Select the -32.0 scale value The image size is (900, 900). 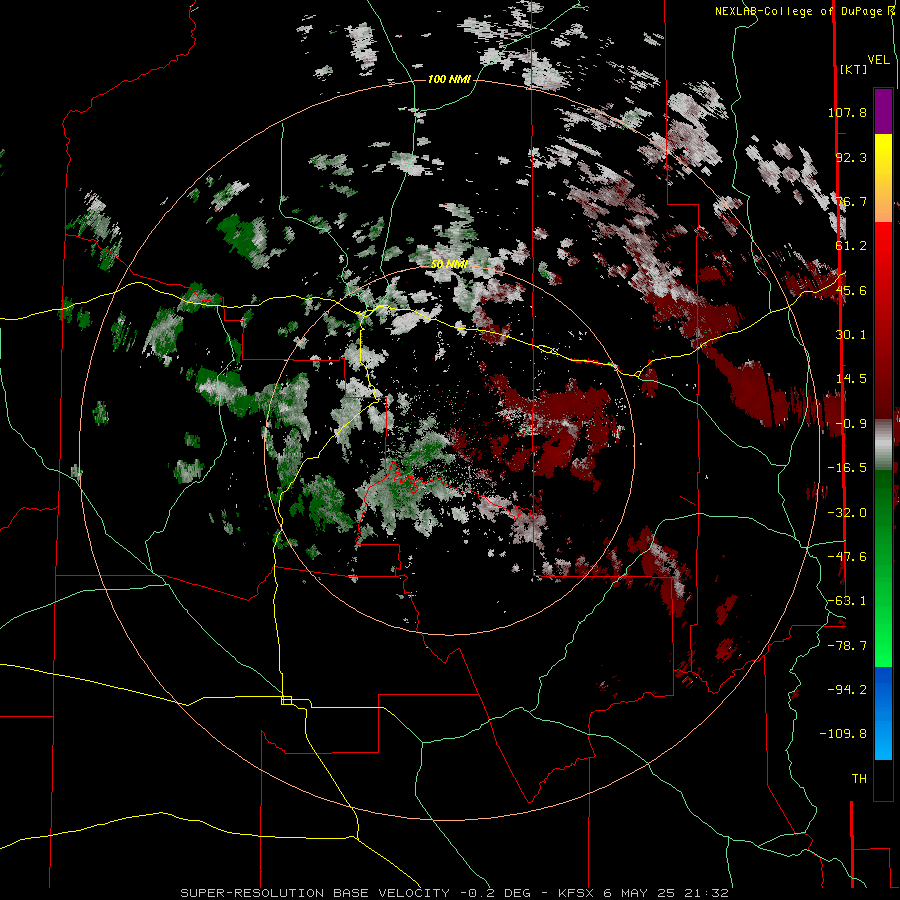click(x=847, y=513)
